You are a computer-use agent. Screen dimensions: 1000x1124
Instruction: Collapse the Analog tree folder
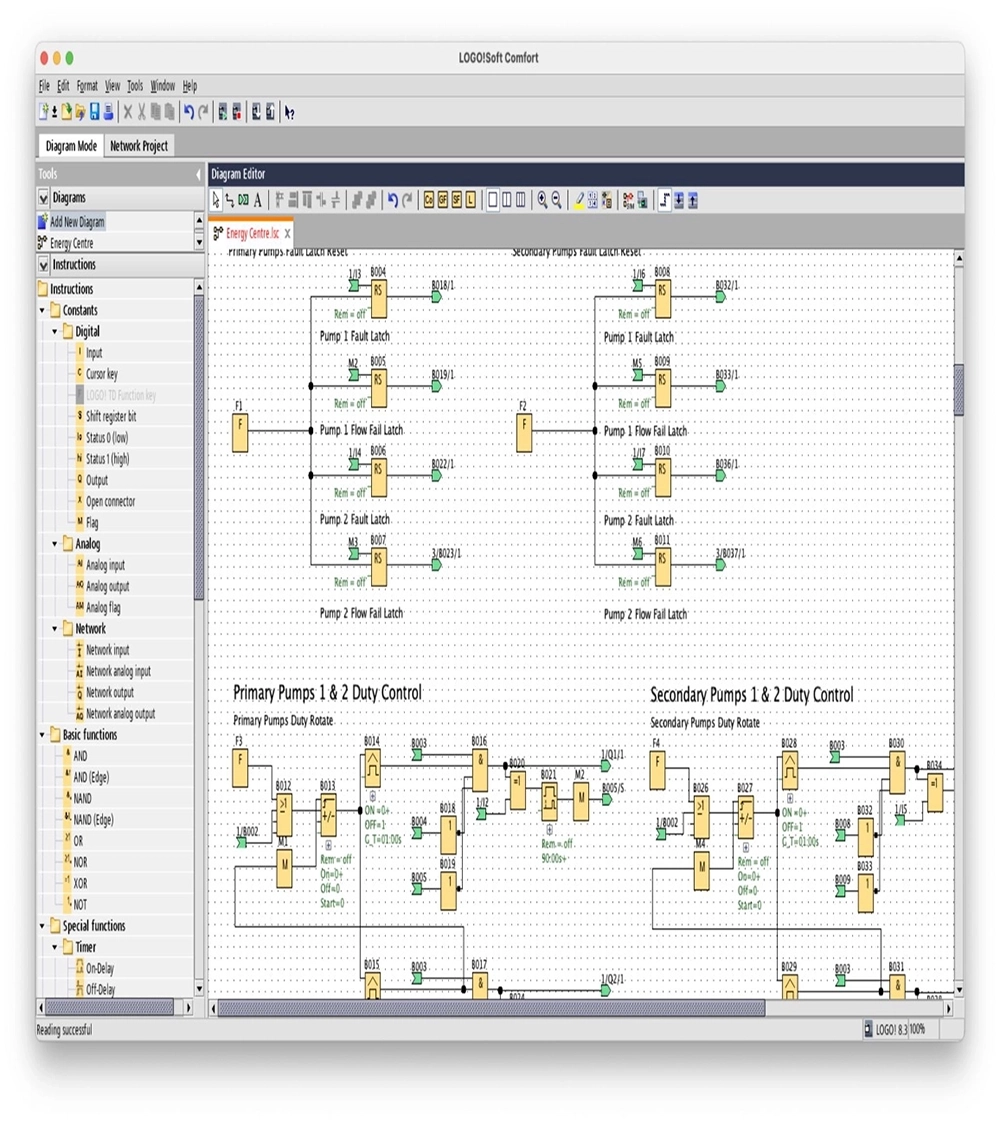55,544
